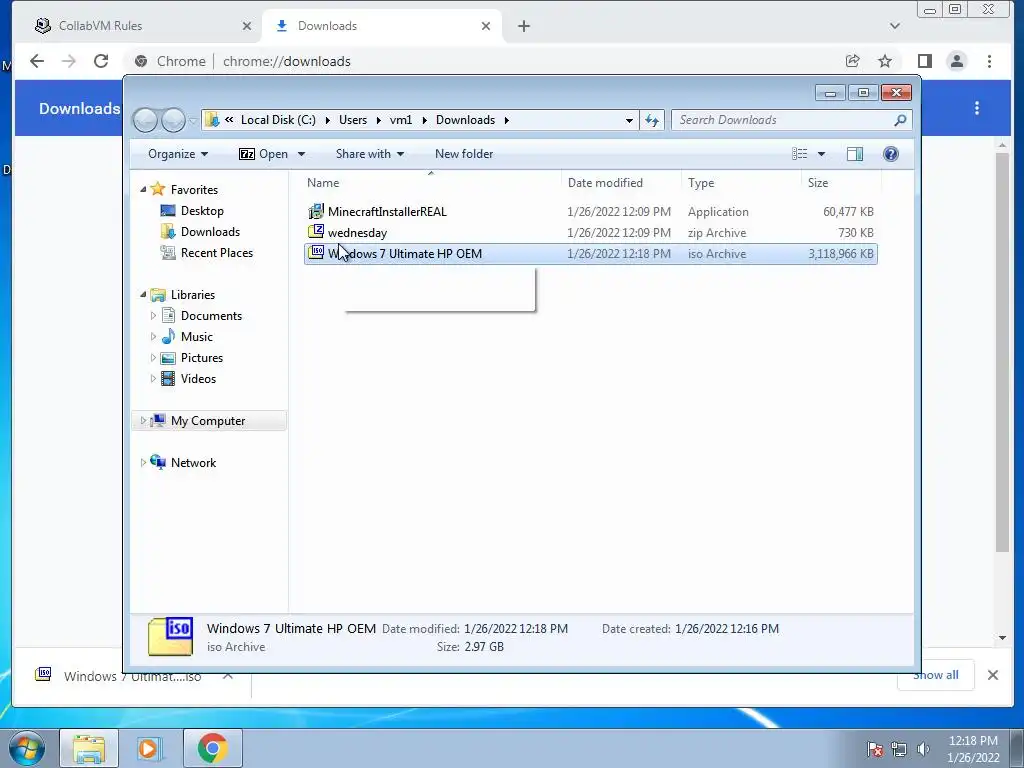Open Windows Explorer from the taskbar
Viewport: 1024px width, 768px height.
(x=89, y=748)
